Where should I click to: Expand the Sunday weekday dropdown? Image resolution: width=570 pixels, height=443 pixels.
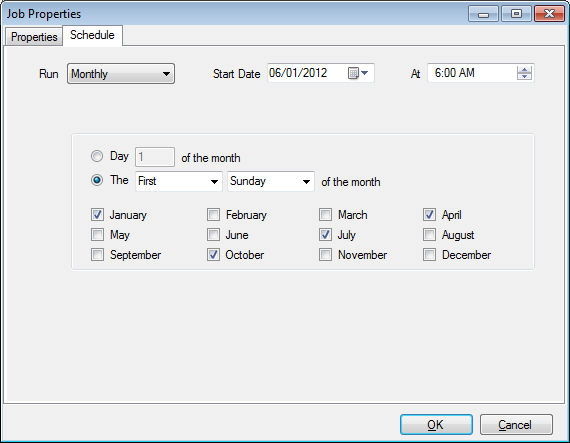click(271, 181)
